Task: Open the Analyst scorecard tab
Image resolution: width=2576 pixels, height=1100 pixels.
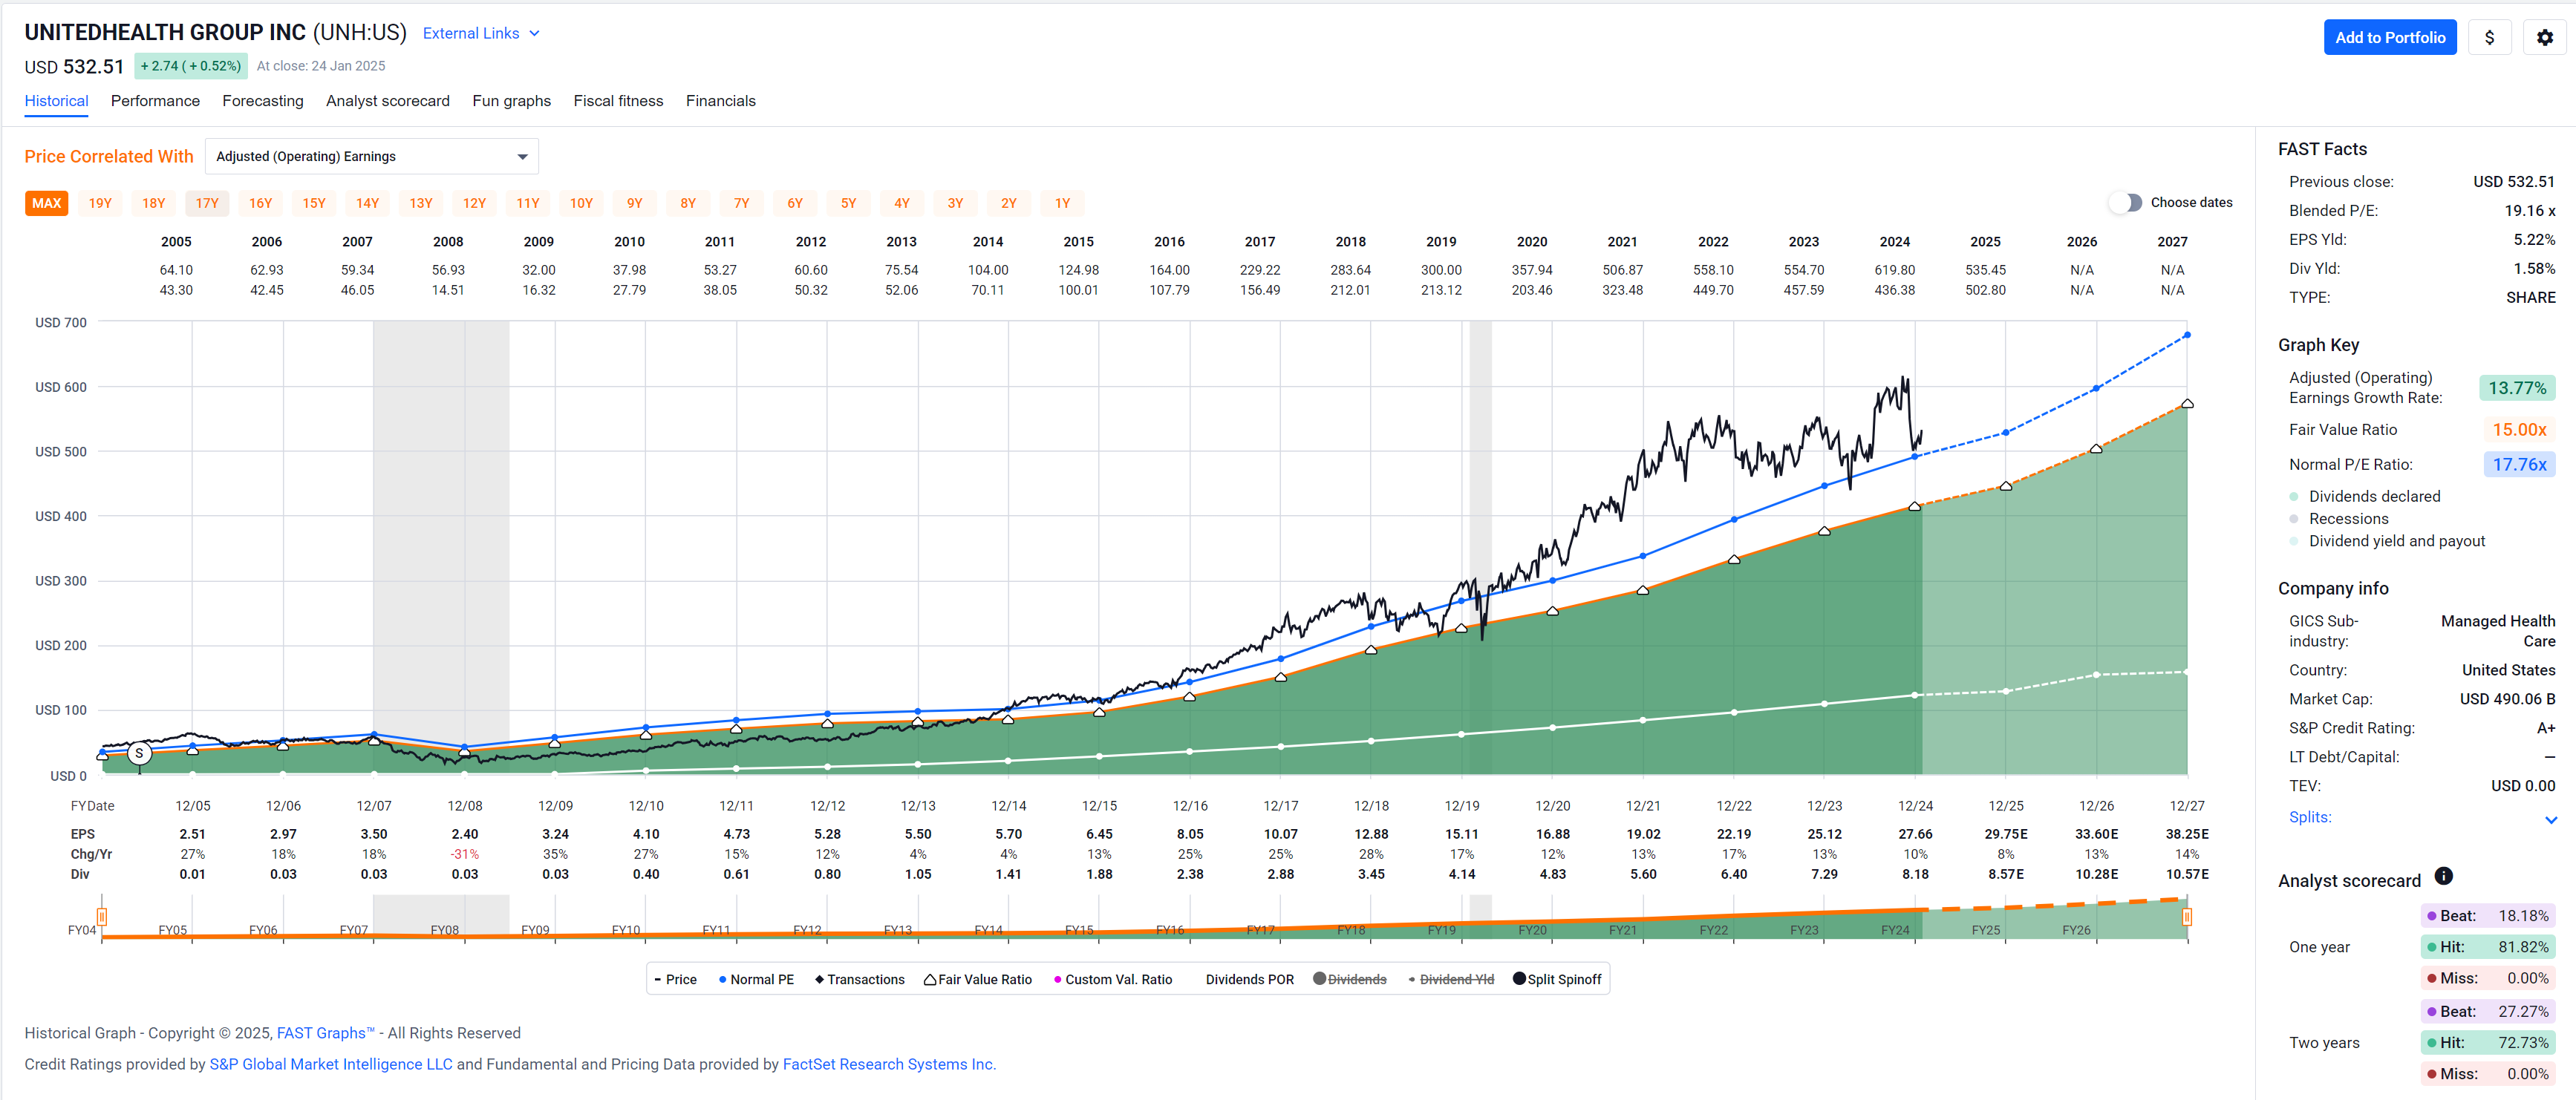Action: tap(388, 101)
